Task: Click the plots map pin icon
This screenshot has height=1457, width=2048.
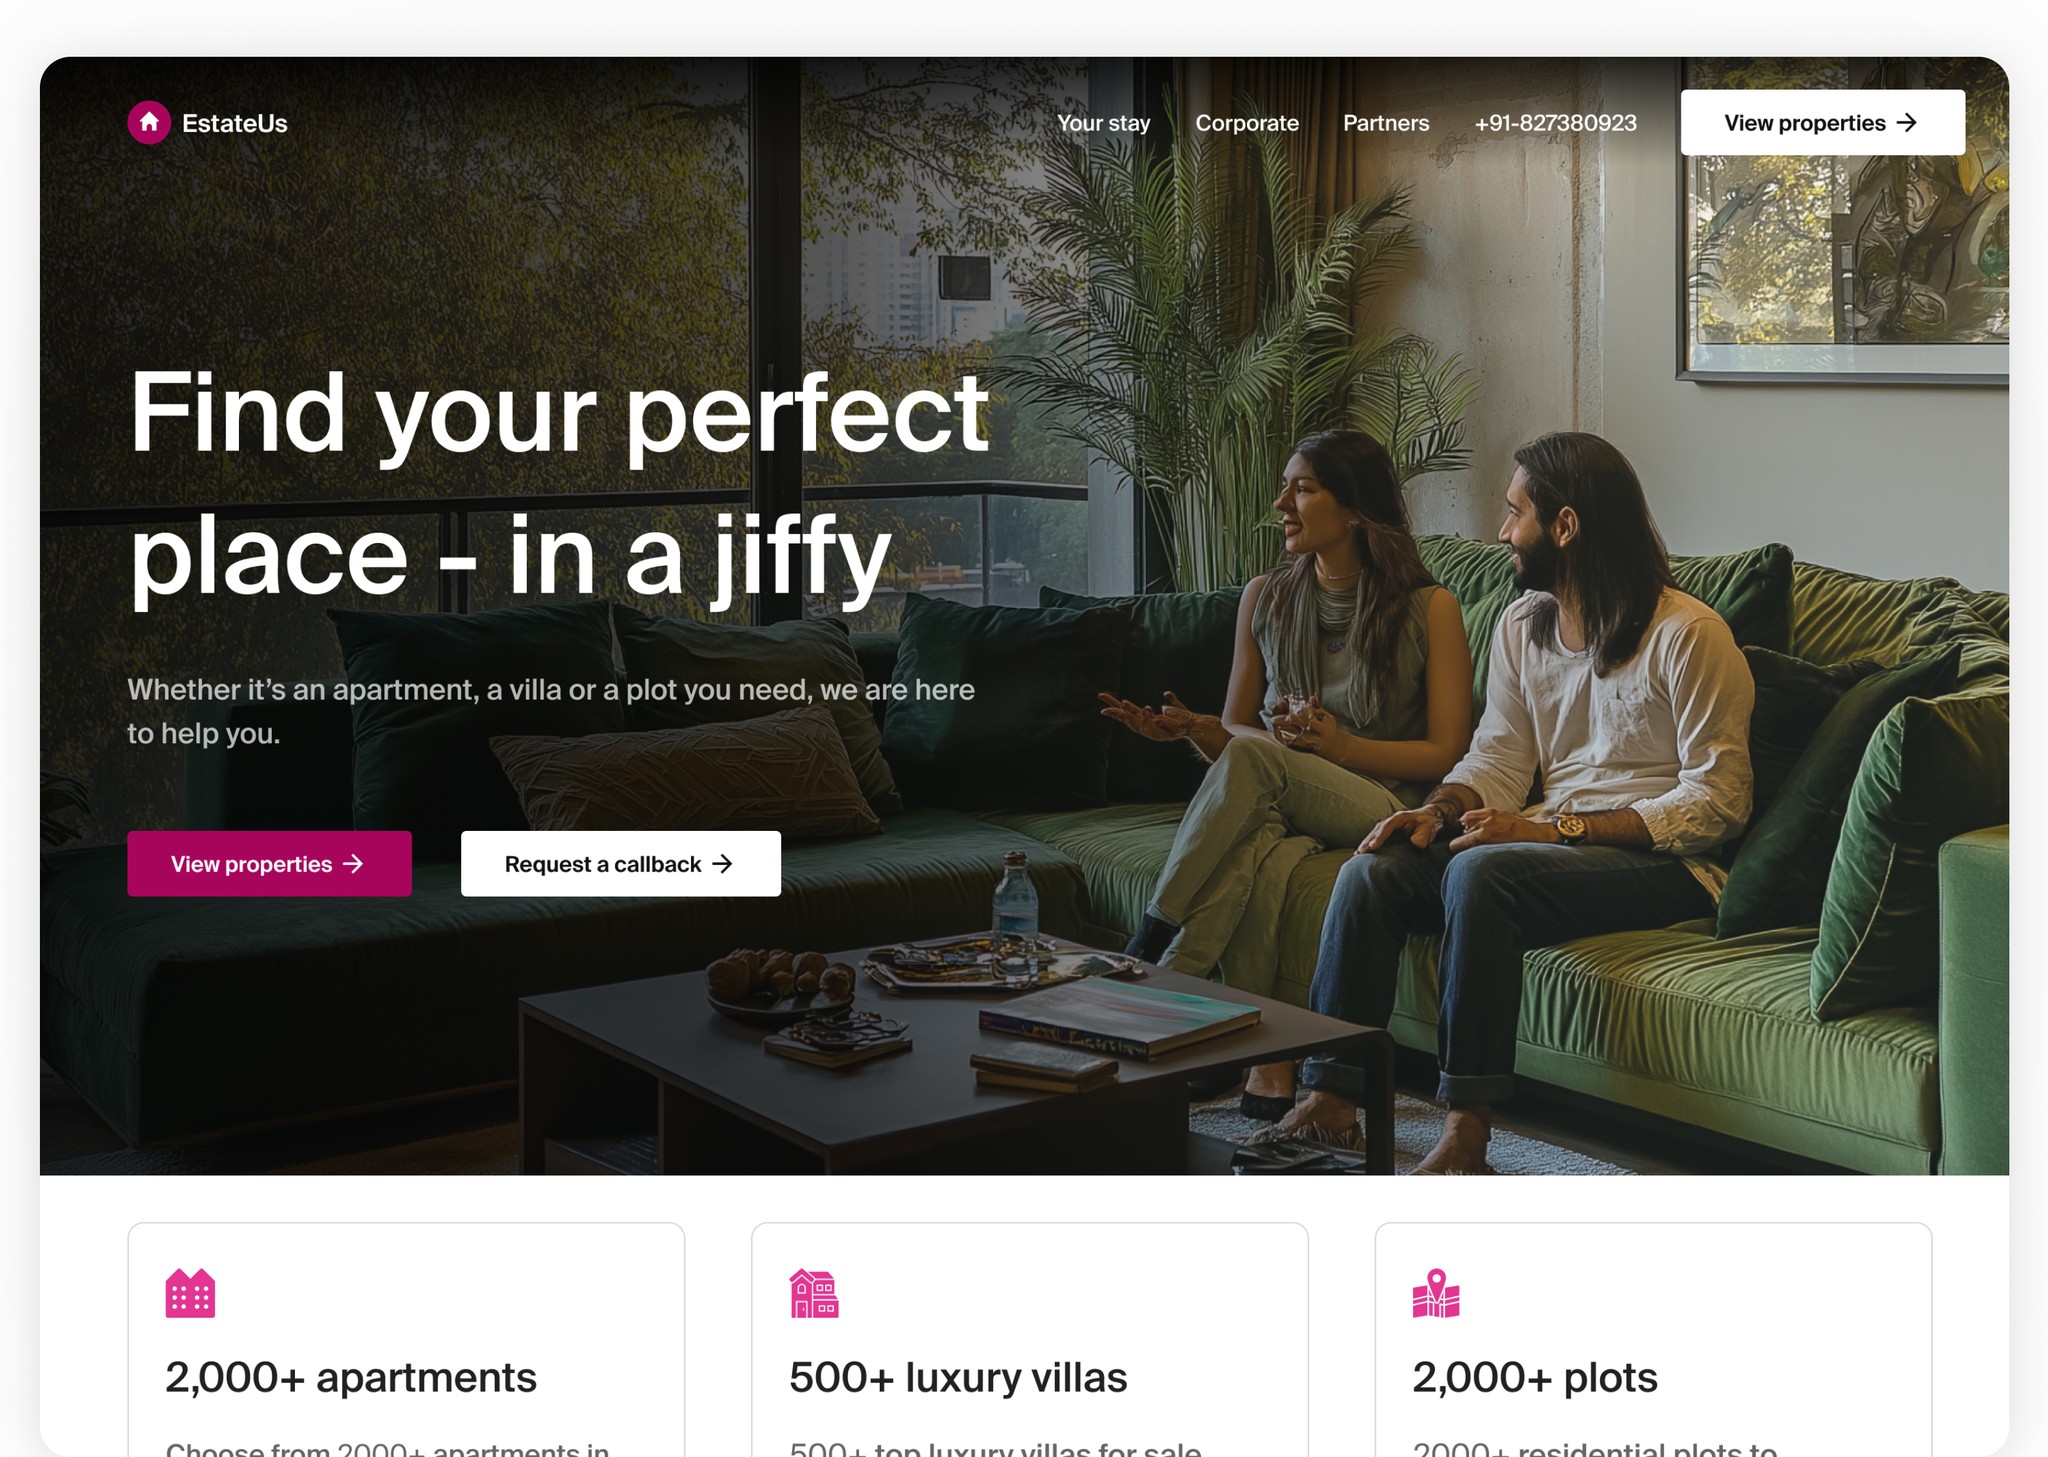Action: [1436, 1293]
